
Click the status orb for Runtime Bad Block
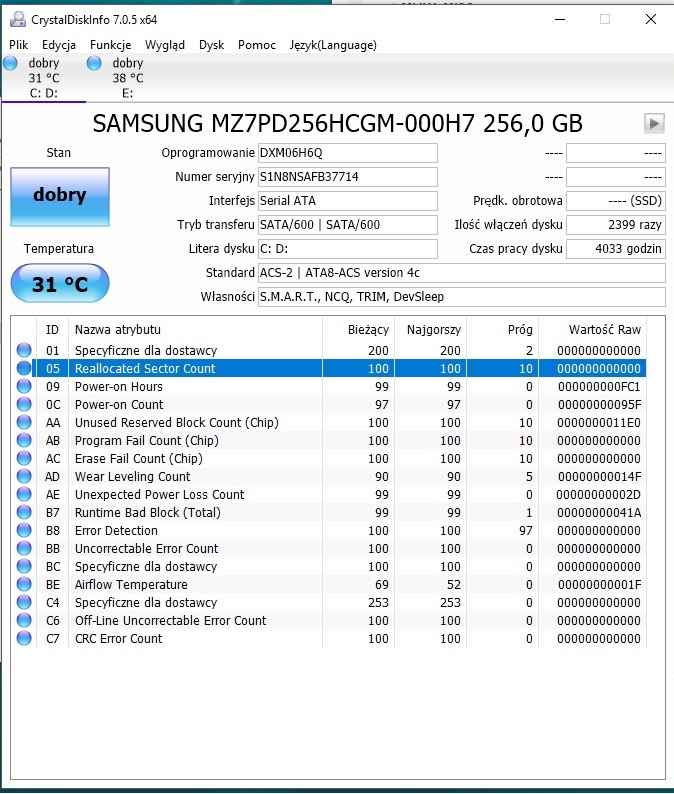click(24, 512)
